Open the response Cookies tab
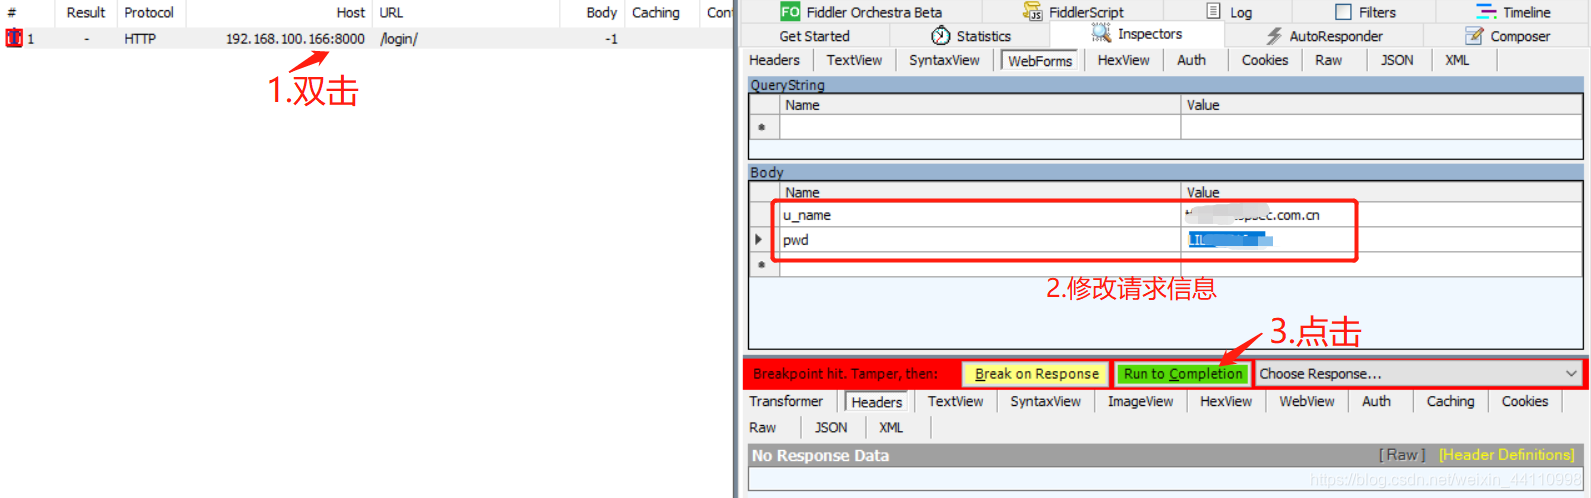The width and height of the screenshot is (1591, 498). click(x=1525, y=401)
